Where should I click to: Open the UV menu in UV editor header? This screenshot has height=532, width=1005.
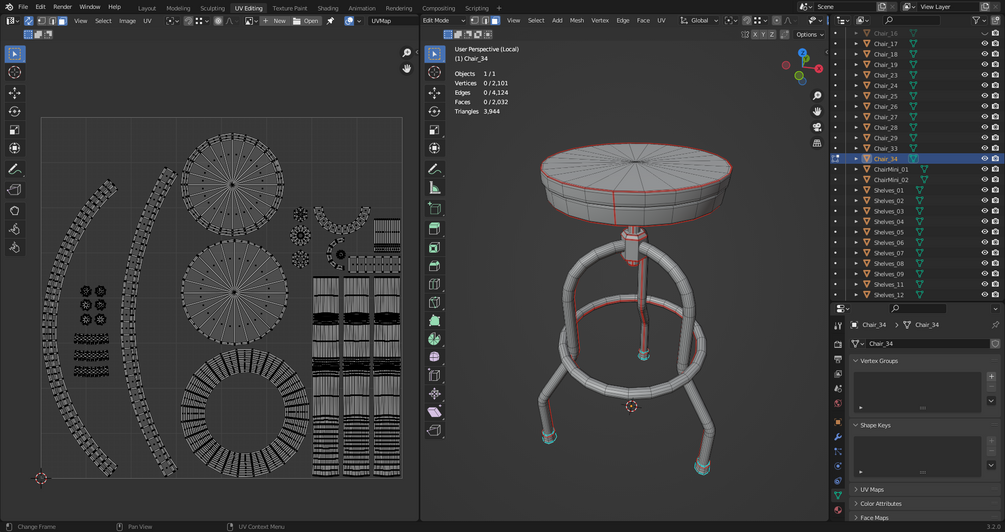pos(147,21)
